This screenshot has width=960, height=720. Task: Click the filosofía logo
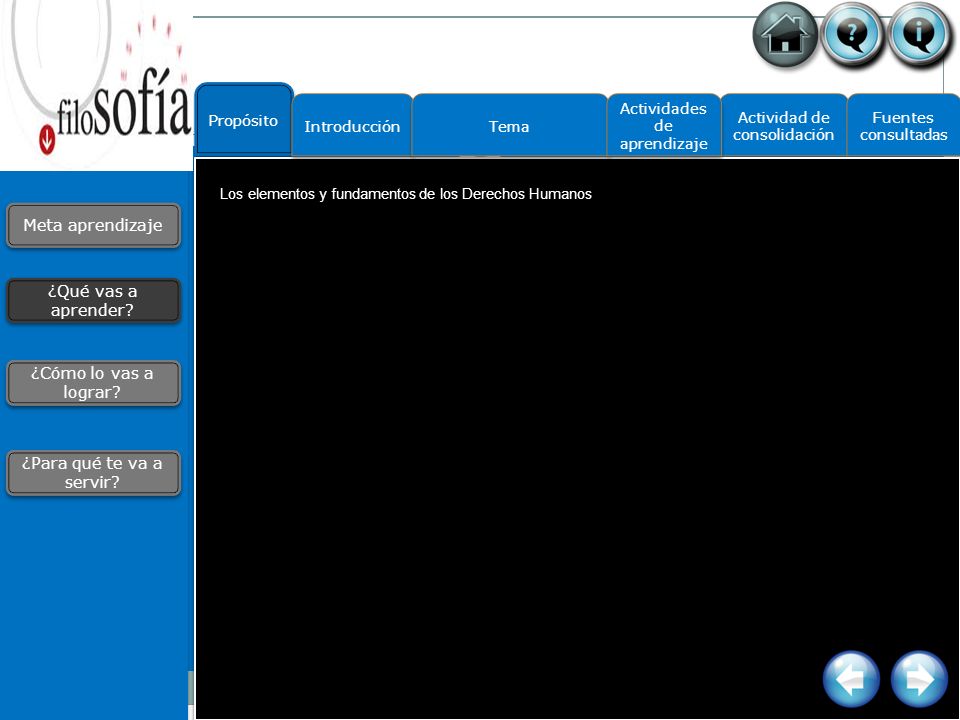coord(115,109)
